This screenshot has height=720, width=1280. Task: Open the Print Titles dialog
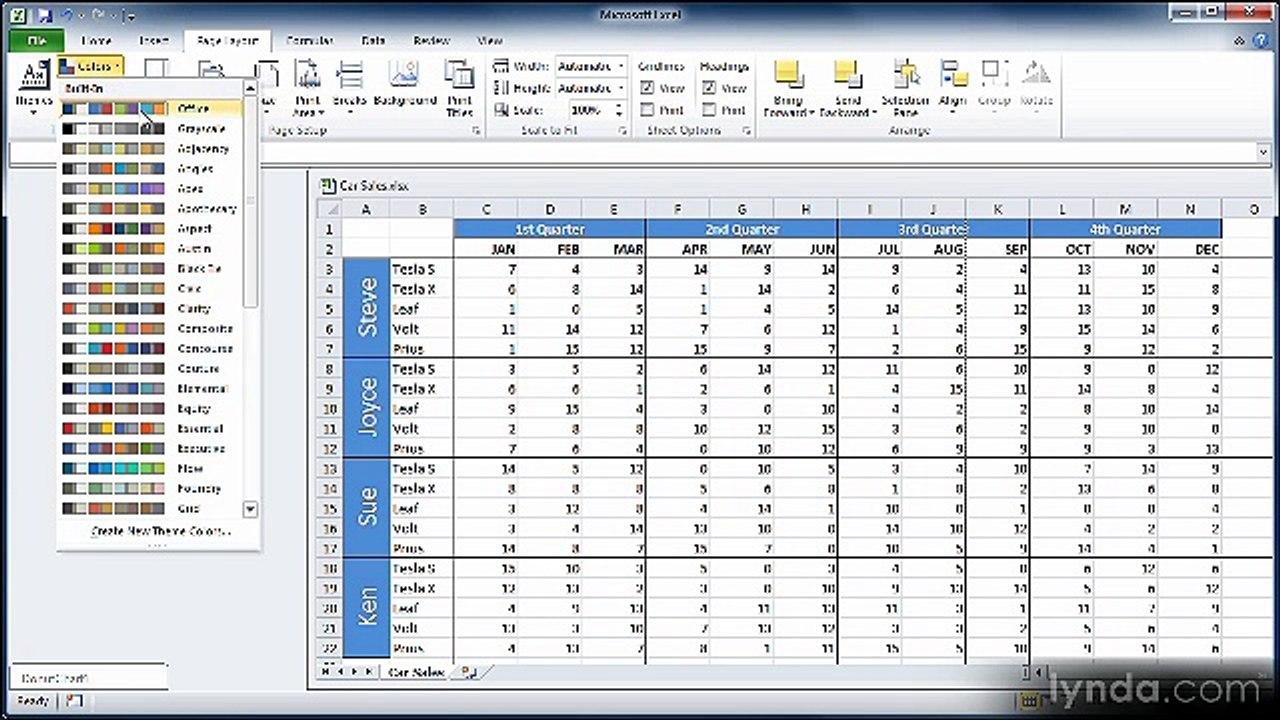459,88
